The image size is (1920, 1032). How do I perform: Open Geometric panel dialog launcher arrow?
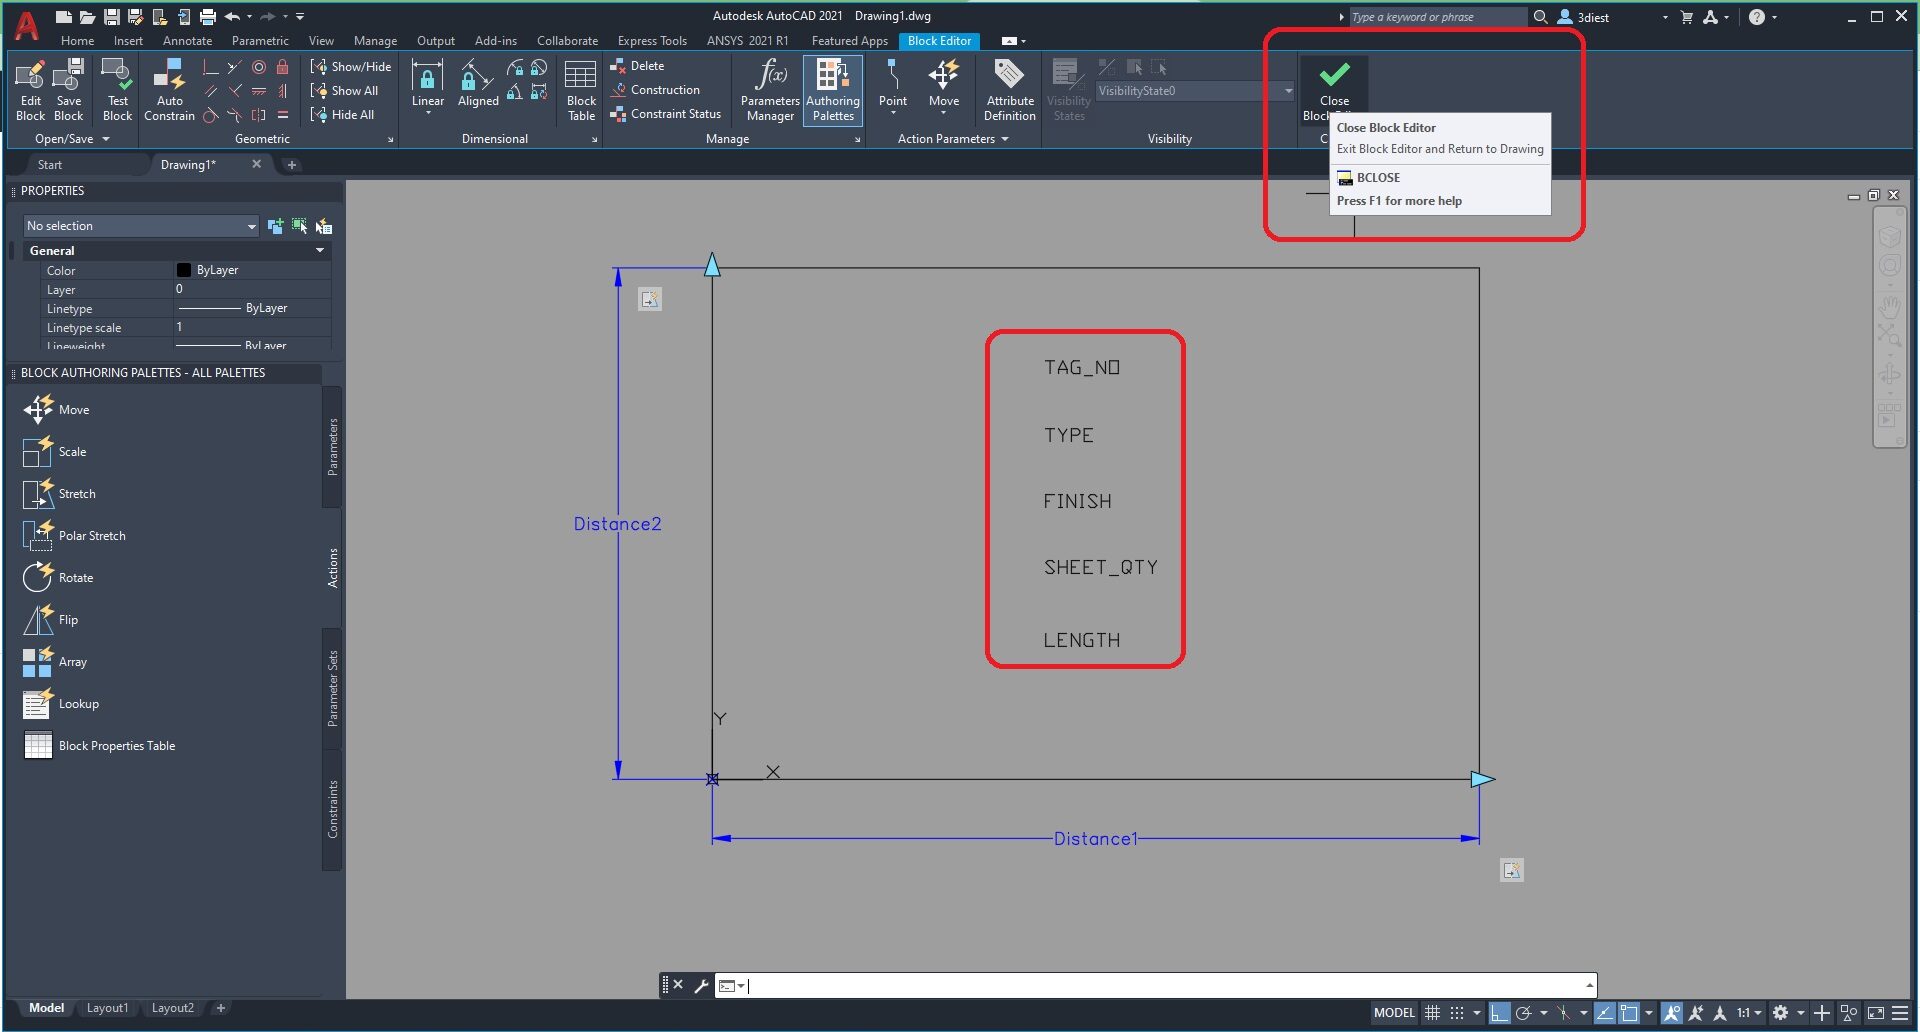point(390,140)
